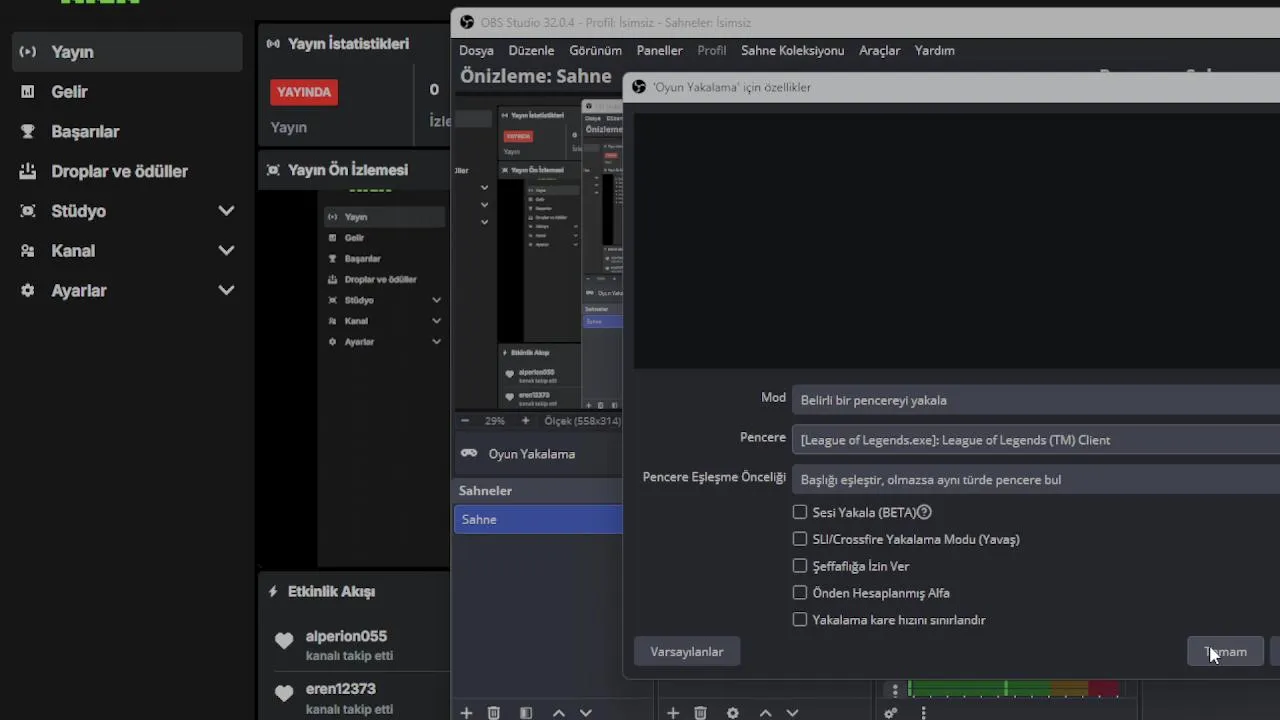
Task: Open the Profil menu in OBS
Action: click(x=712, y=50)
